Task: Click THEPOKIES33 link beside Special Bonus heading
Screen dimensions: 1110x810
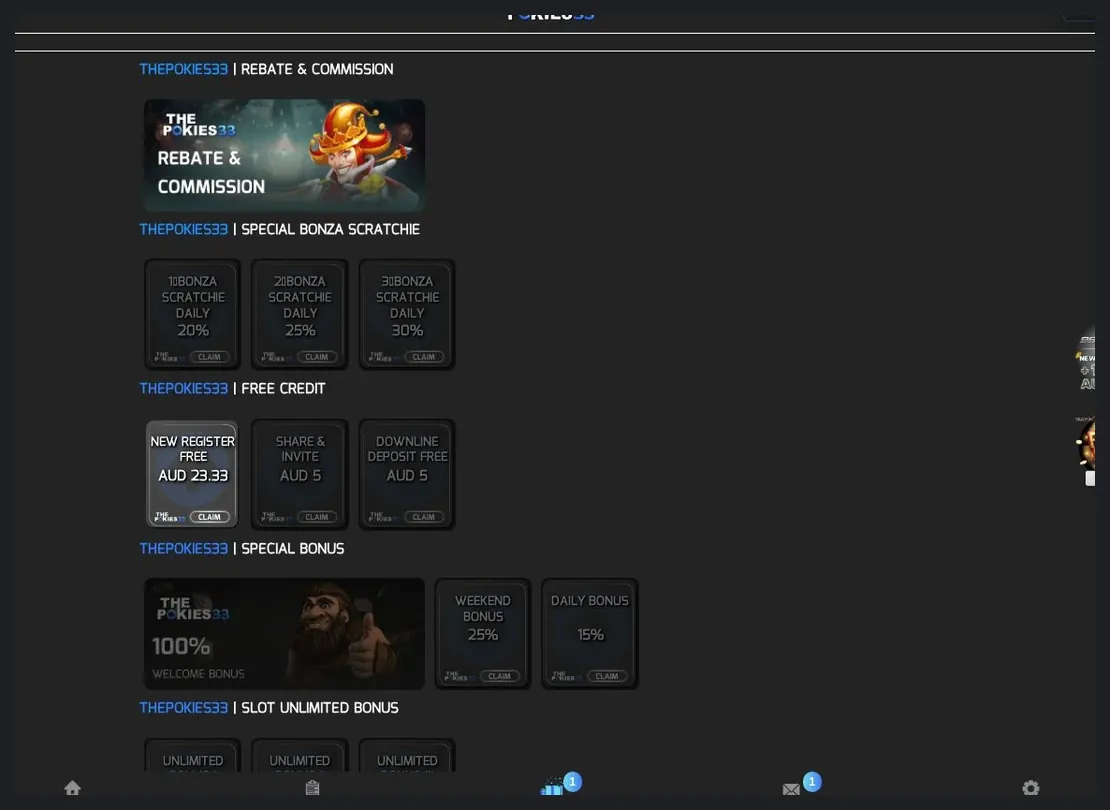Action: click(x=183, y=549)
